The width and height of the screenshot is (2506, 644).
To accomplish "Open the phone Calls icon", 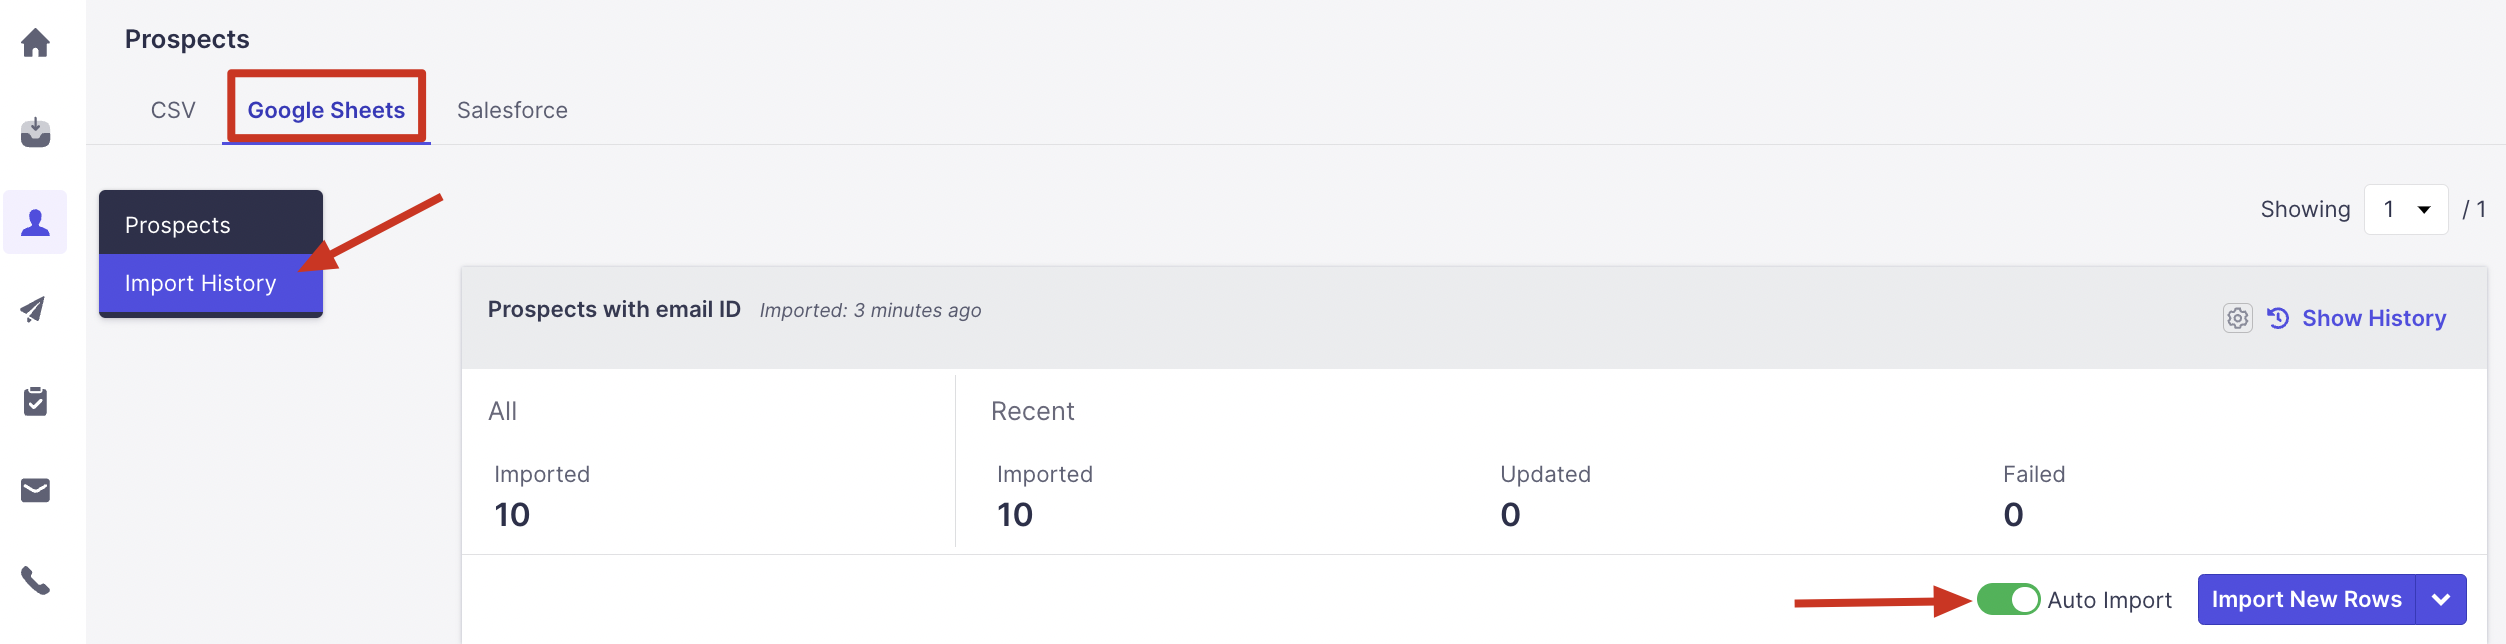I will pos(36,580).
